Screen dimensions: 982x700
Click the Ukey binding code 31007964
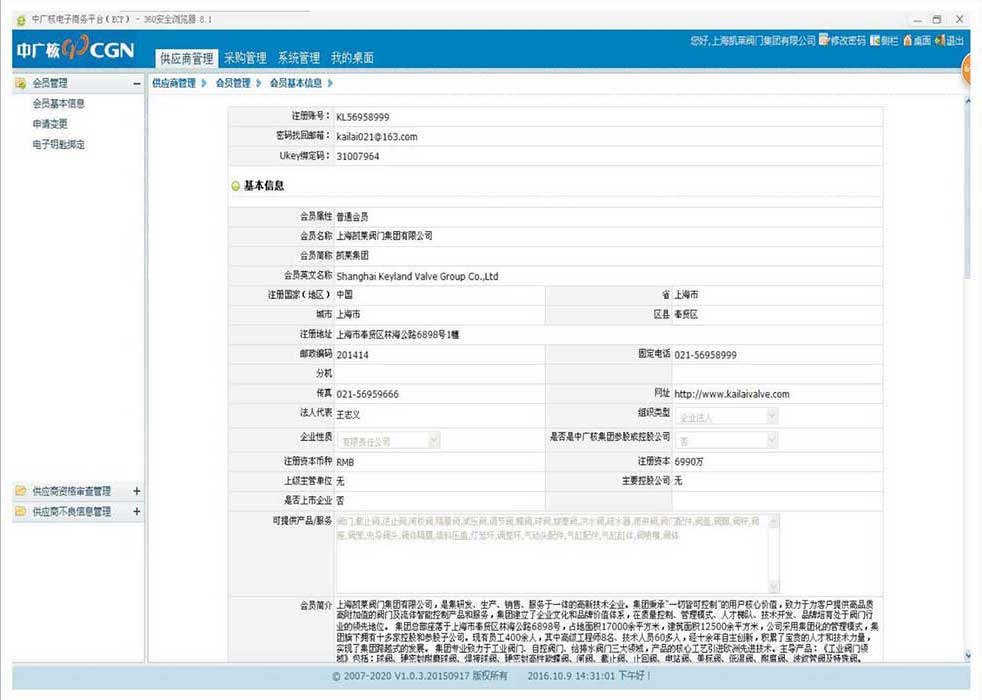[358, 157]
